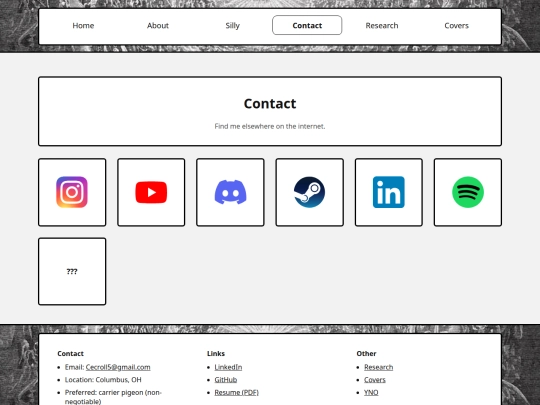Open the Spotify icon card
Viewport: 540px width, 405px height.
point(468,192)
